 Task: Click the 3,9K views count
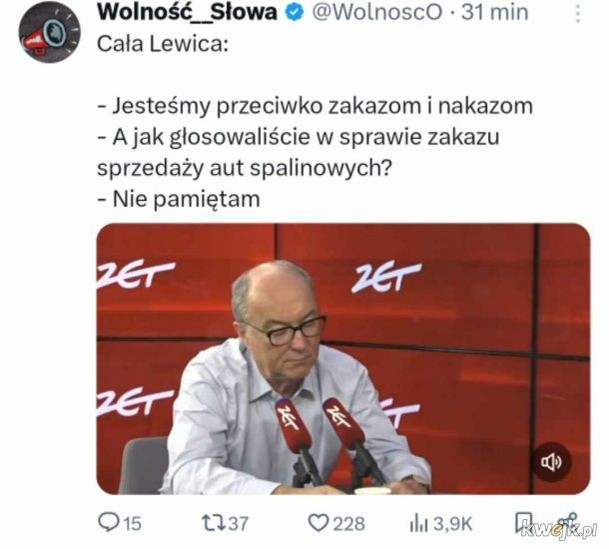pyautogui.click(x=452, y=524)
